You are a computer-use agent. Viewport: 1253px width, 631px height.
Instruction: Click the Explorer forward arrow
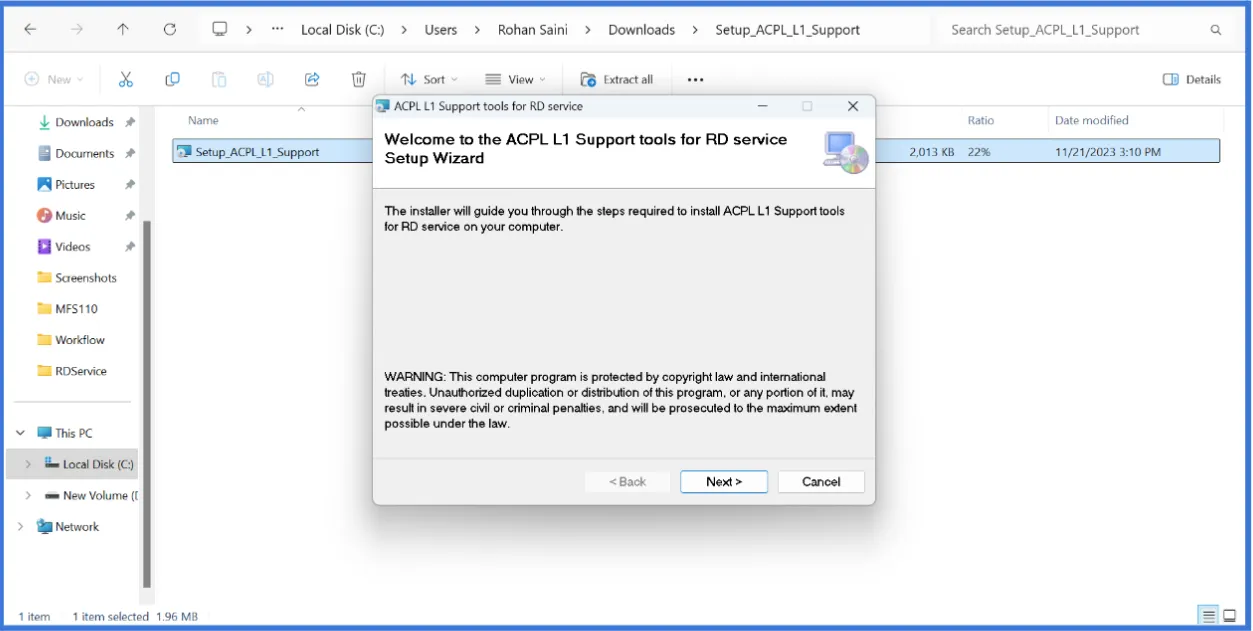77,30
